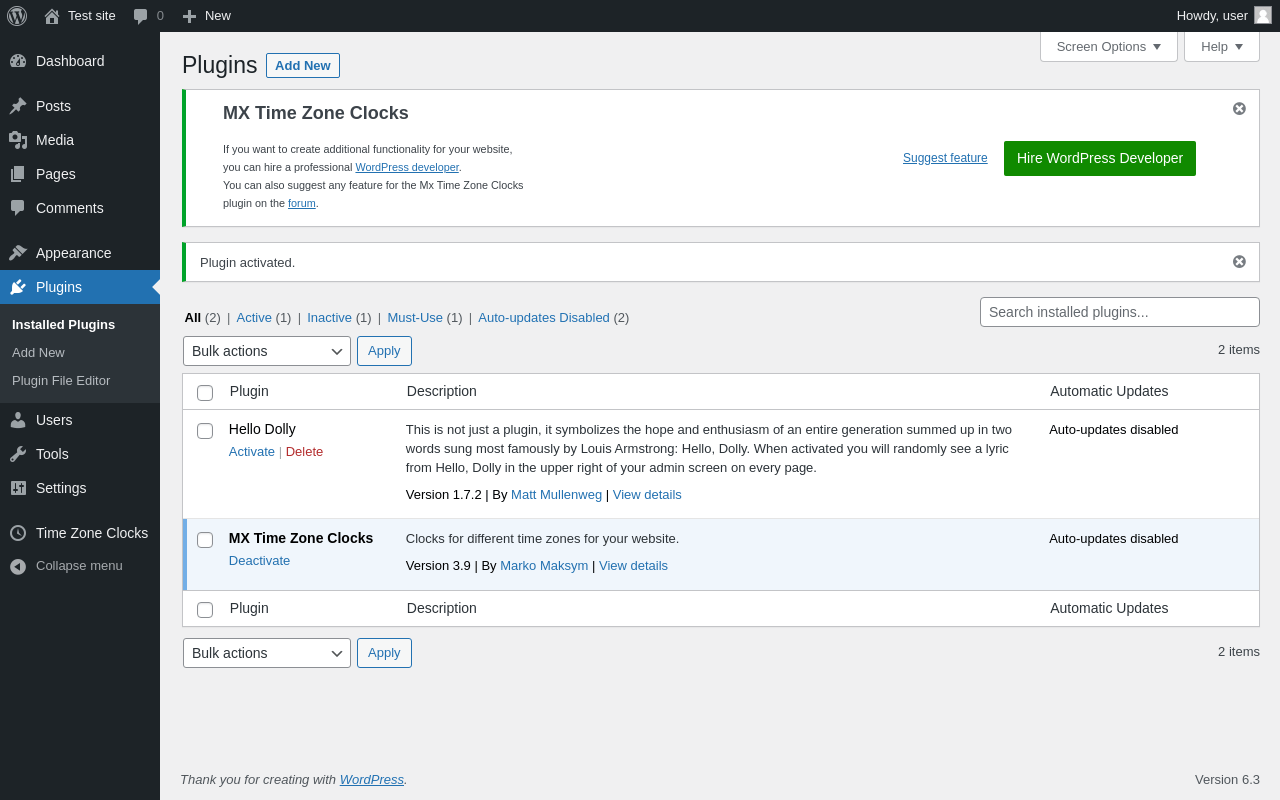Click the Tools wrench icon

pyautogui.click(x=18, y=454)
